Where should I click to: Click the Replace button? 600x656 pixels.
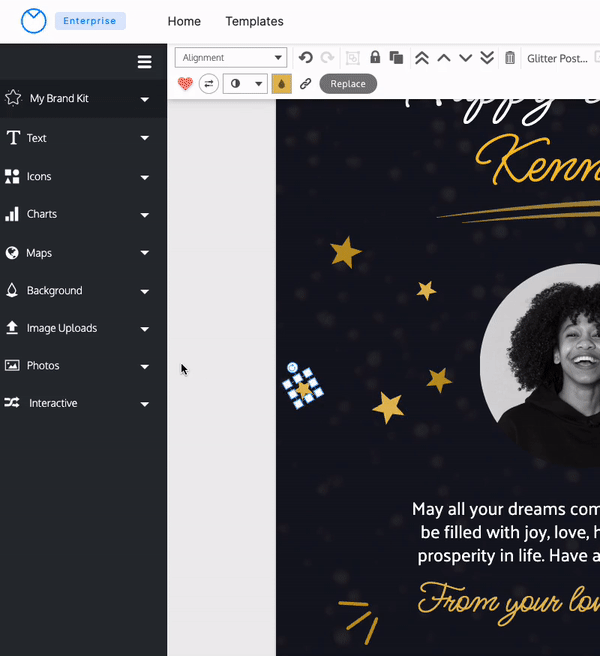coord(348,84)
